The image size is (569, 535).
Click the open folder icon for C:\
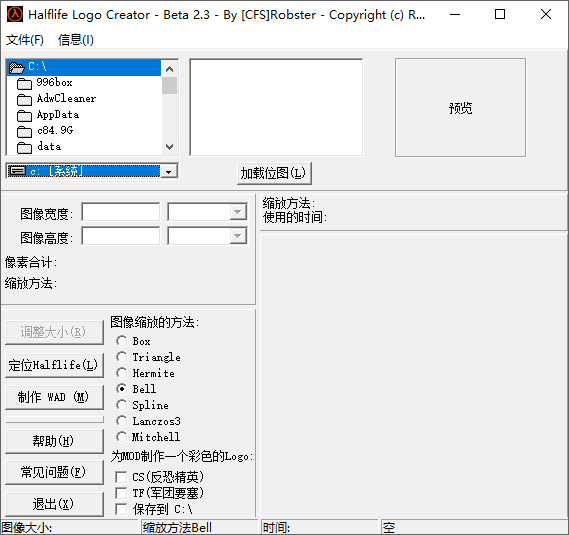pyautogui.click(x=17, y=68)
